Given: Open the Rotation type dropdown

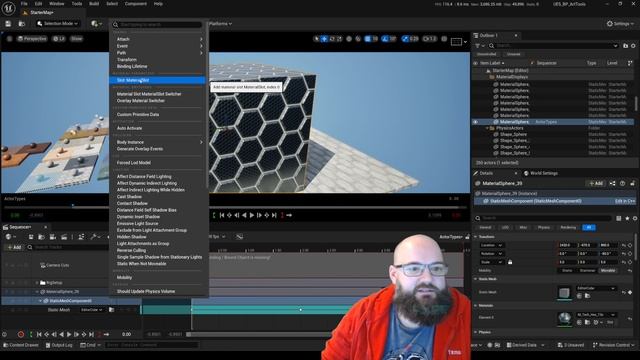Looking at the screenshot, I should coord(491,253).
